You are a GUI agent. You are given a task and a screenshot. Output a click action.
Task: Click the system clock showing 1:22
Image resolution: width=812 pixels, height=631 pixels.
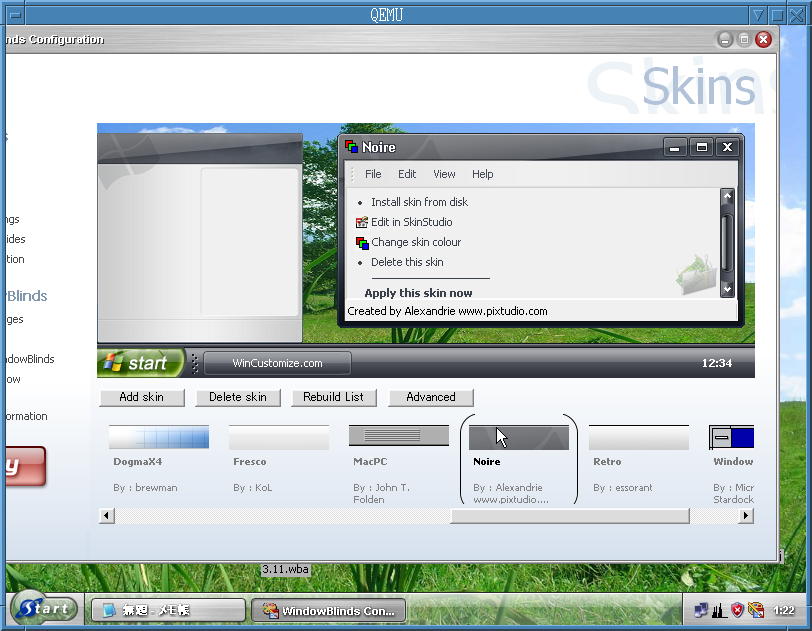click(x=784, y=610)
